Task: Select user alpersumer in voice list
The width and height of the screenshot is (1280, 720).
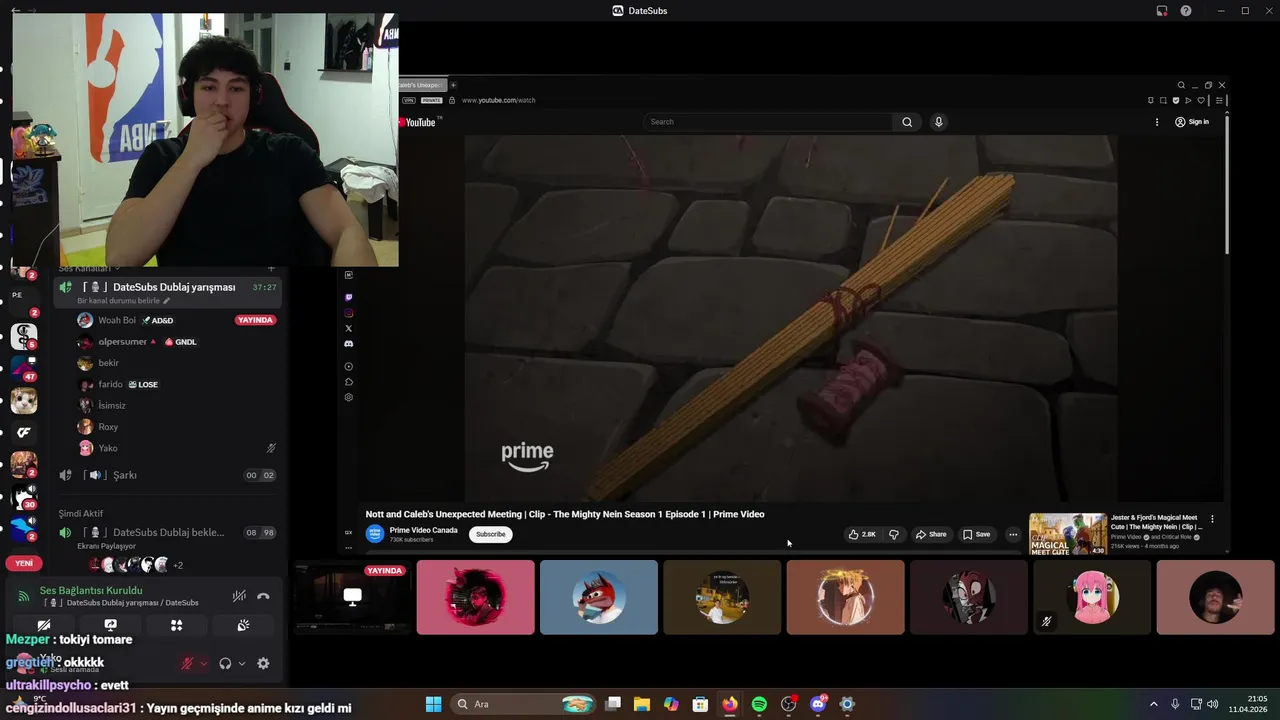Action: pos(122,342)
